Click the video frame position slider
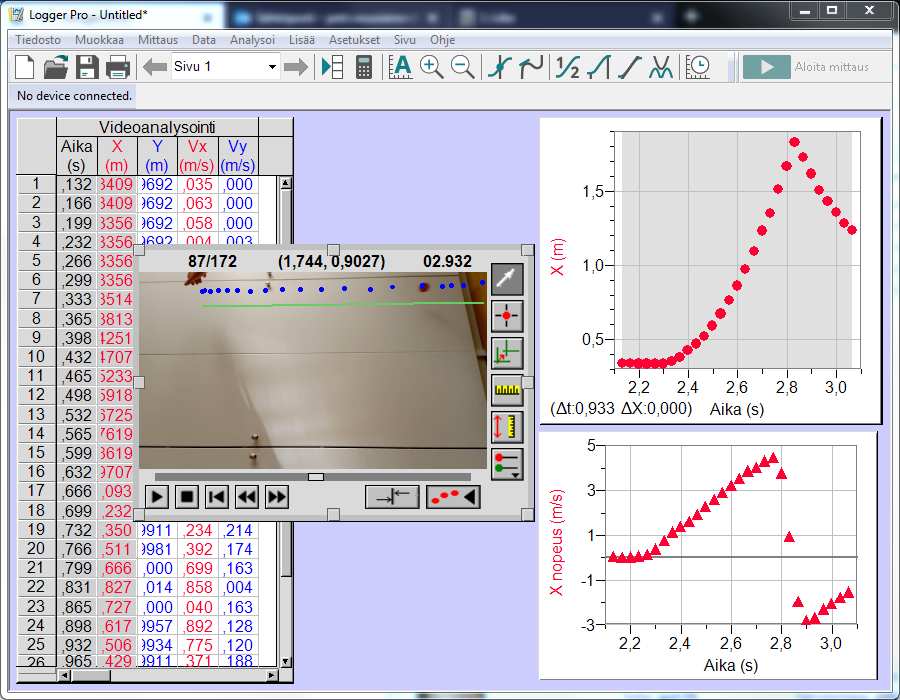This screenshot has width=900, height=700. point(315,477)
